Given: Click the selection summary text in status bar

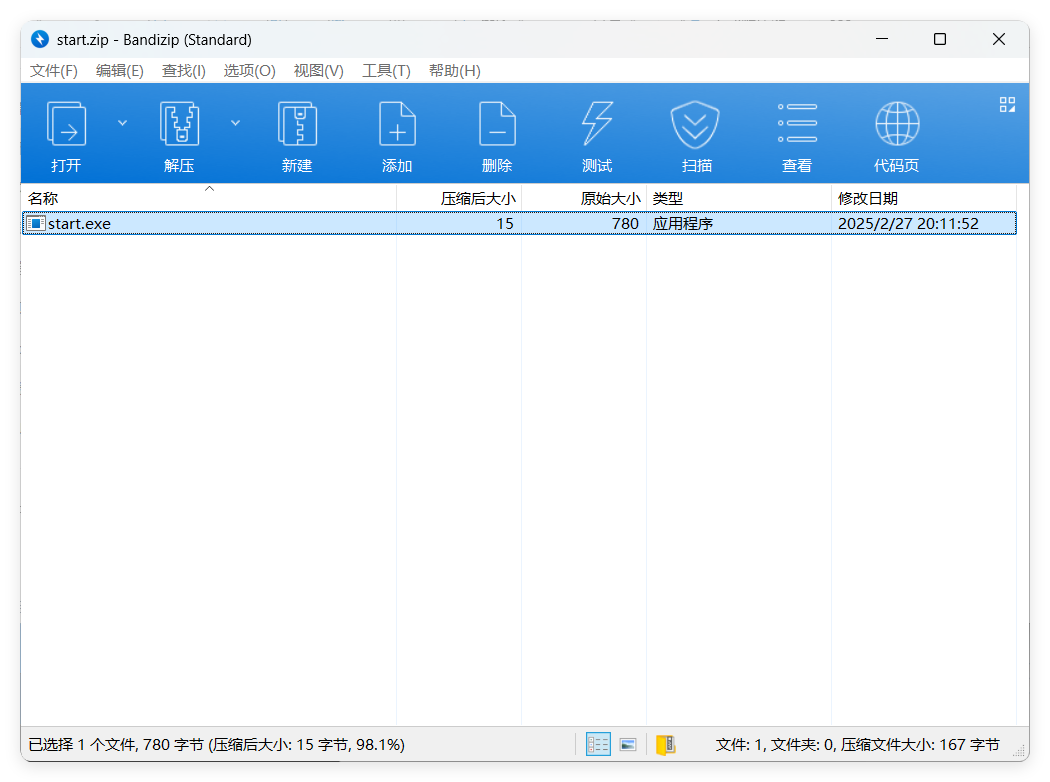Looking at the screenshot, I should 216,745.
